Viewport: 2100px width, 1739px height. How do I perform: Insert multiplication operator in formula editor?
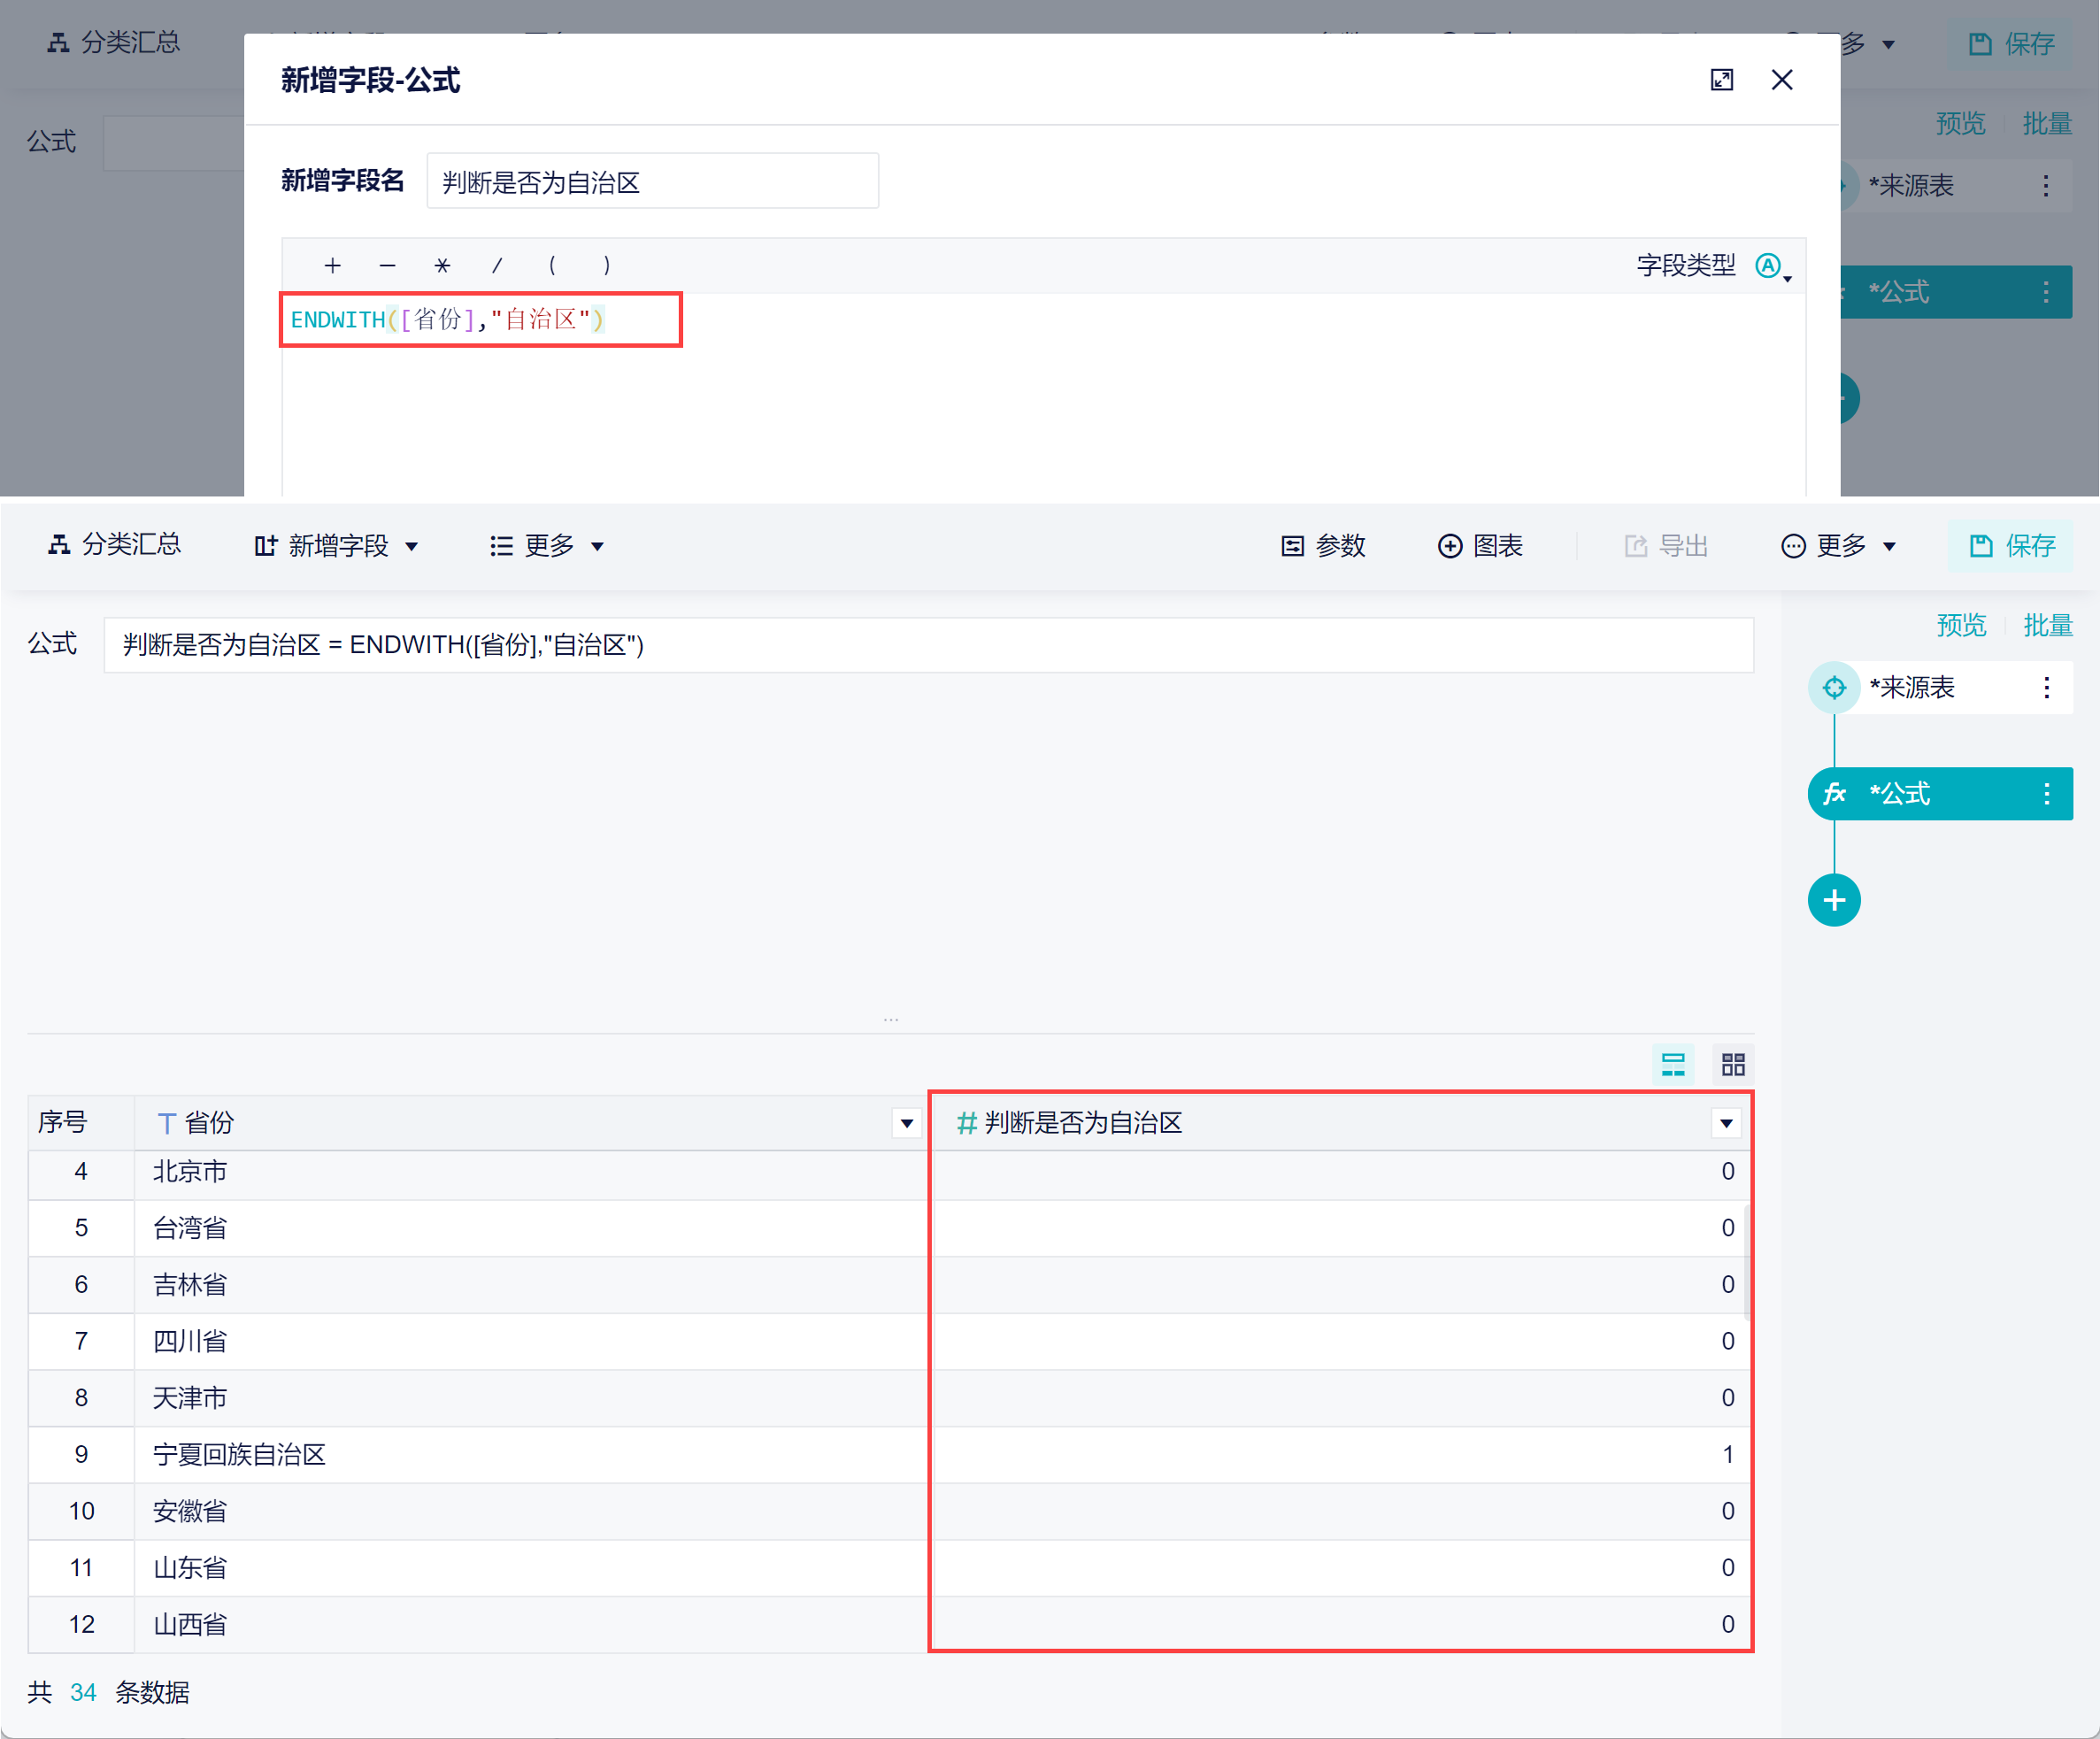(x=442, y=265)
